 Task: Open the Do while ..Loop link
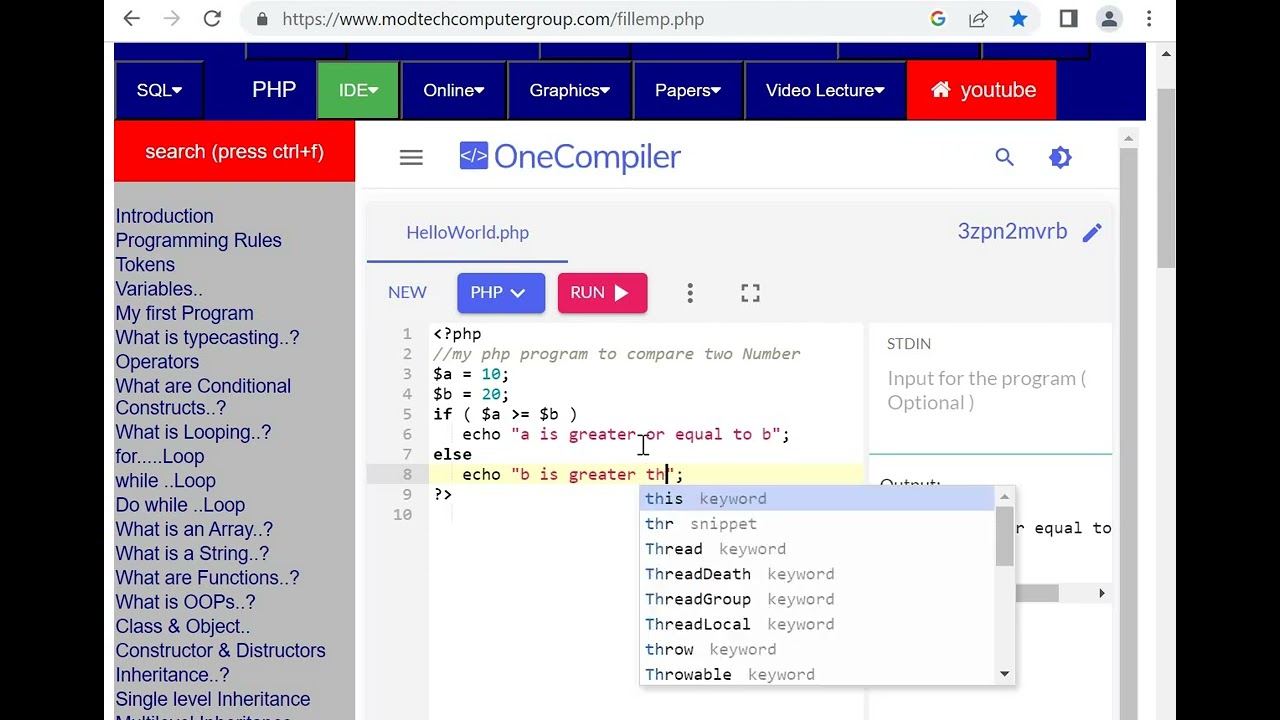tap(180, 505)
